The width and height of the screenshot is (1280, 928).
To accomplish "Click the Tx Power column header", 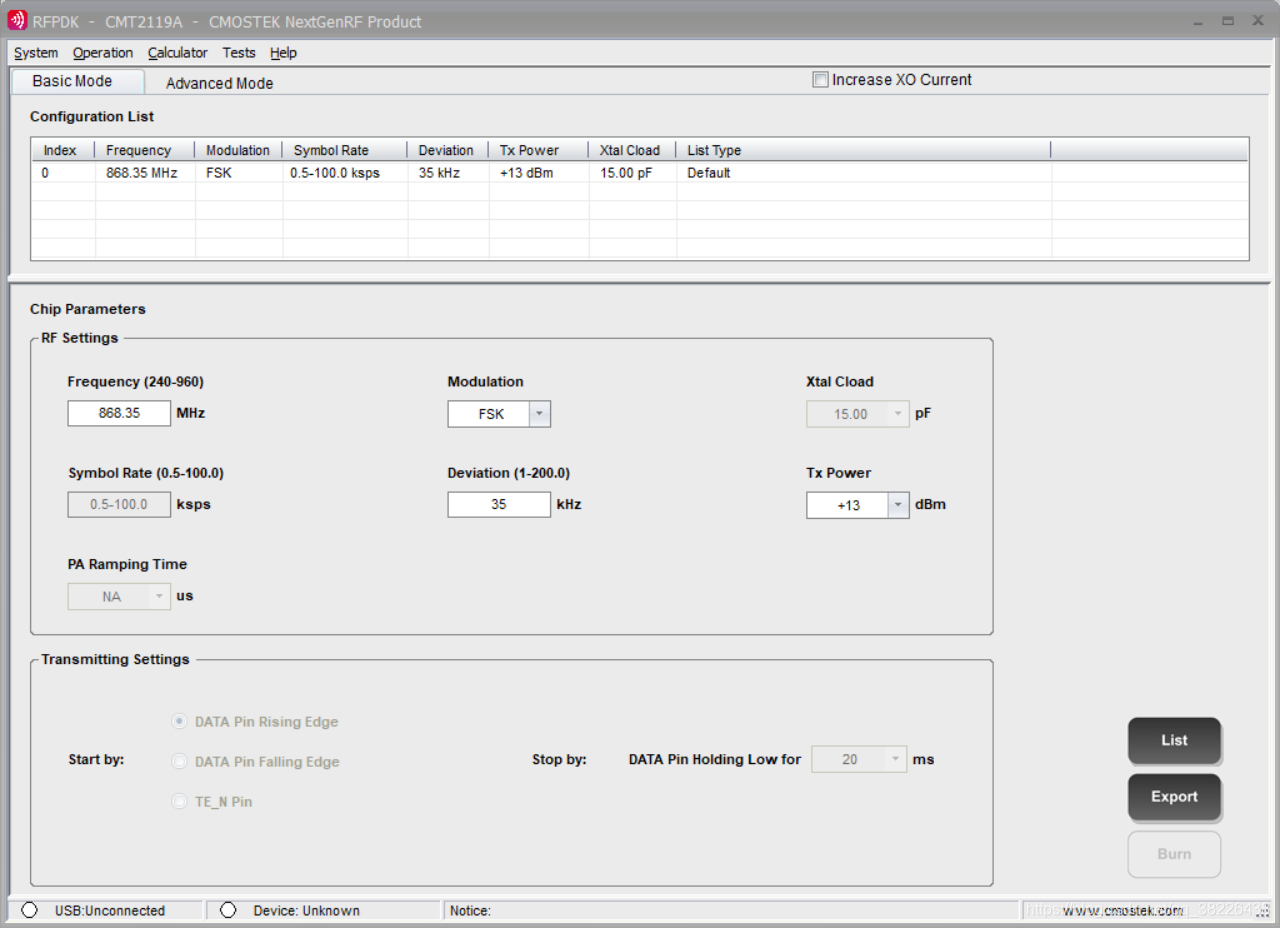I will [x=539, y=150].
